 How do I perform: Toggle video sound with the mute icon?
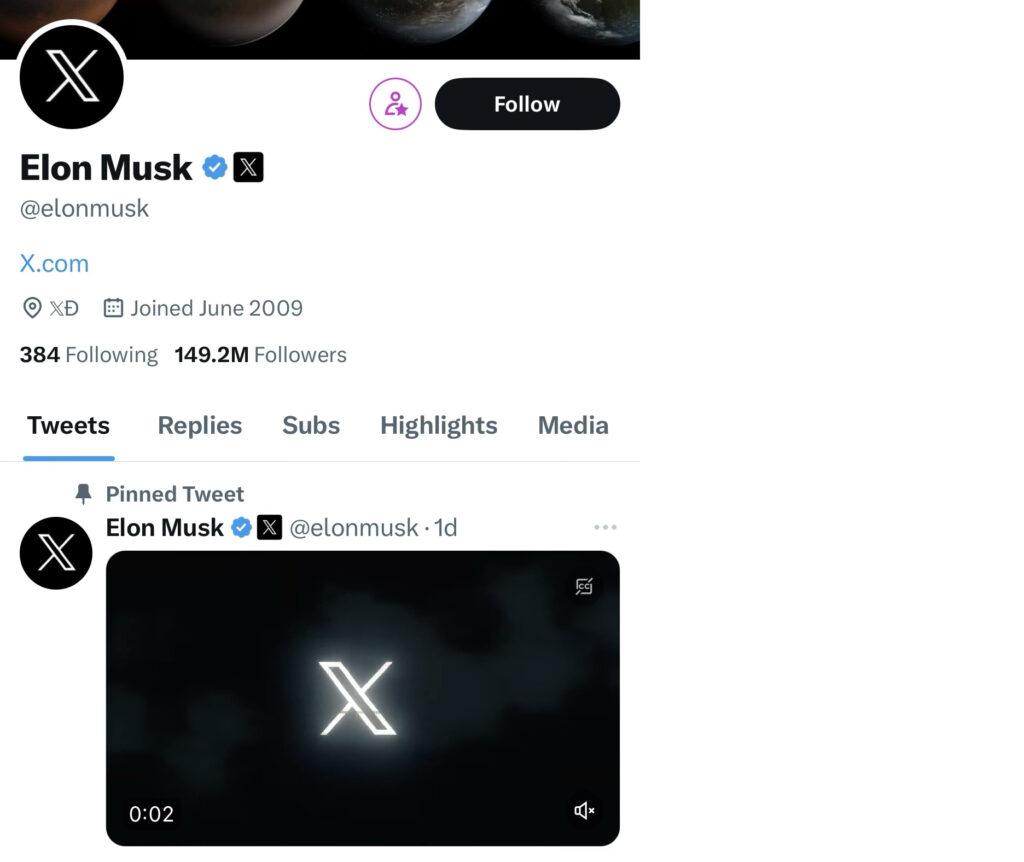pyautogui.click(x=584, y=810)
